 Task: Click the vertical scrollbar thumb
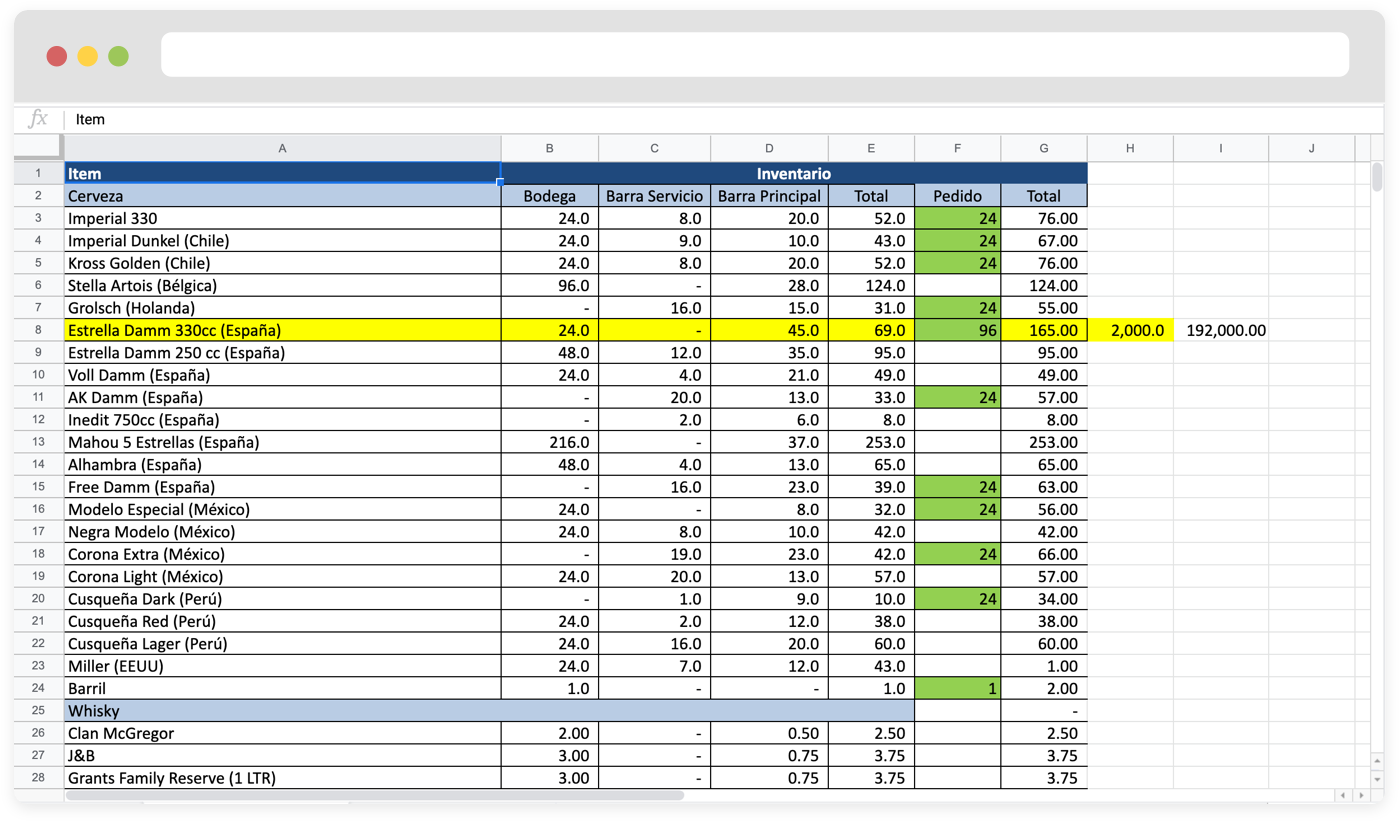[x=1377, y=177]
